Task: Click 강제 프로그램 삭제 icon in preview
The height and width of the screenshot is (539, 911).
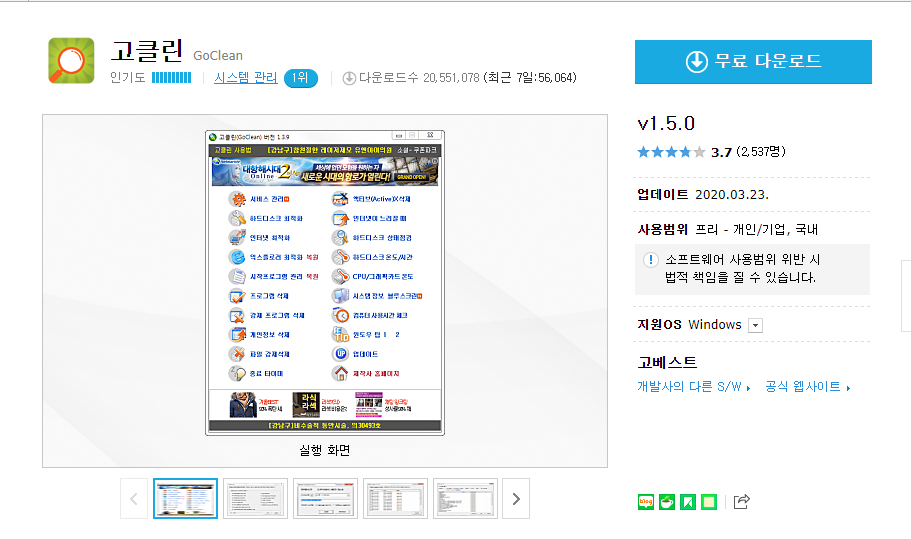Action: click(x=237, y=315)
